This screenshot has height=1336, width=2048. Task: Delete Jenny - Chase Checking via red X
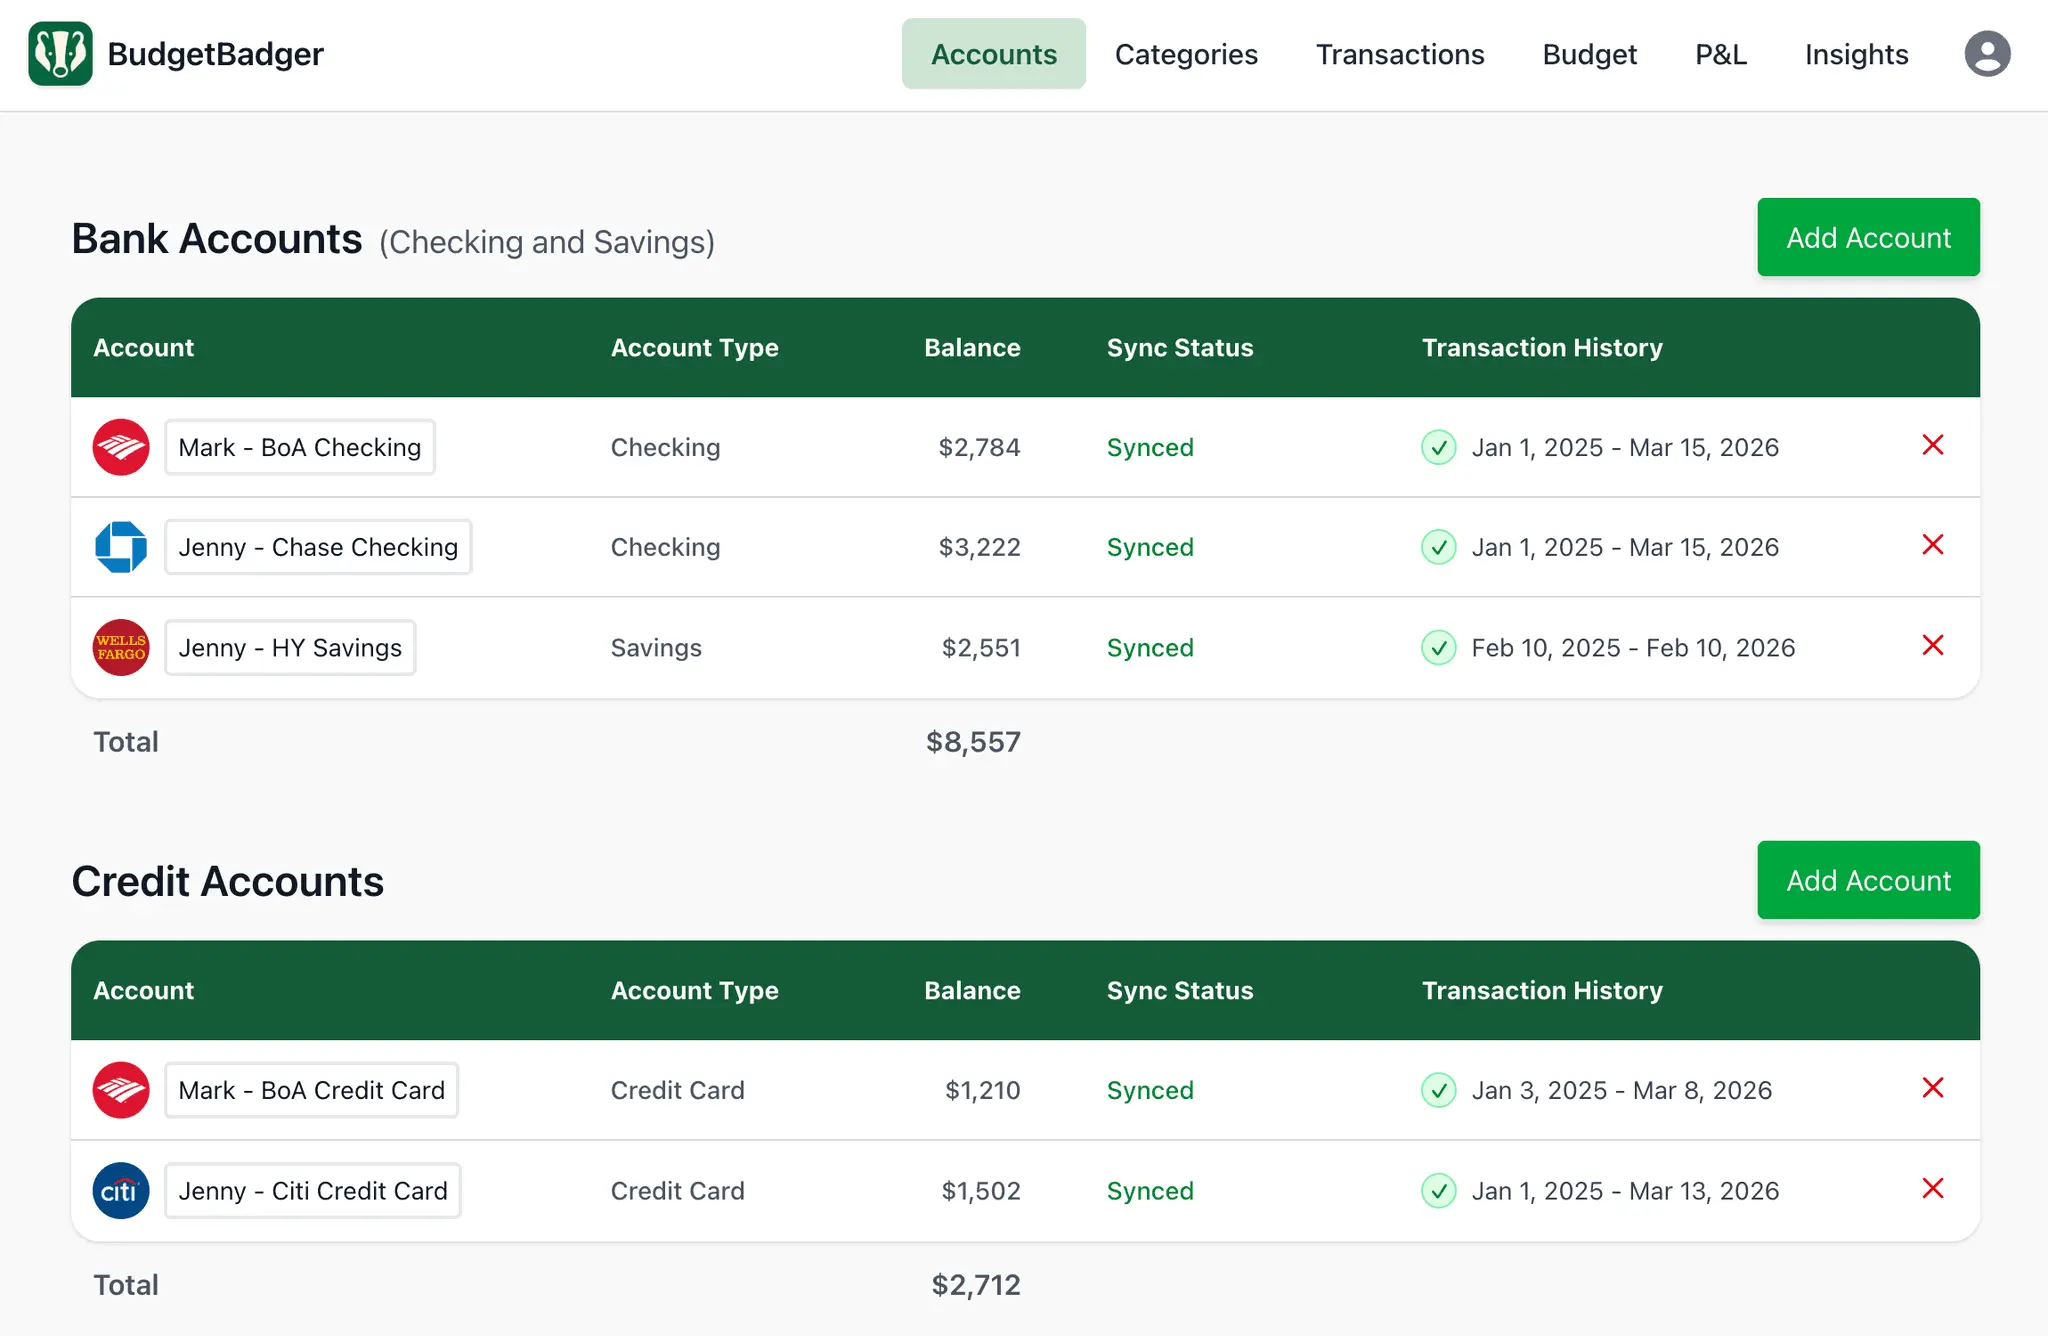coord(1933,545)
